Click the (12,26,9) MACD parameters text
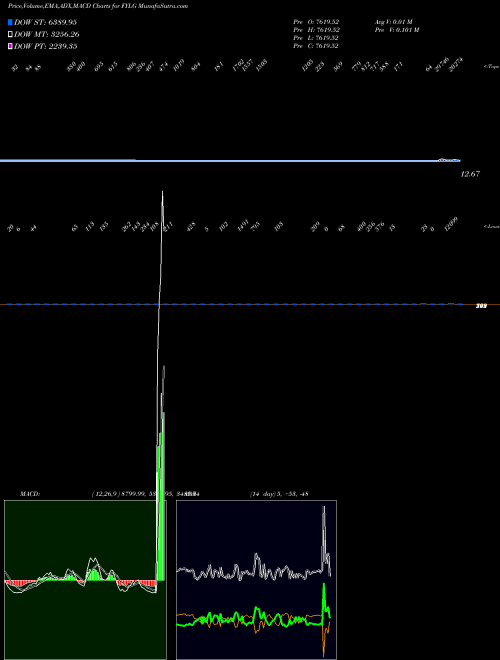This screenshot has height=660, width=500. (x=105, y=494)
